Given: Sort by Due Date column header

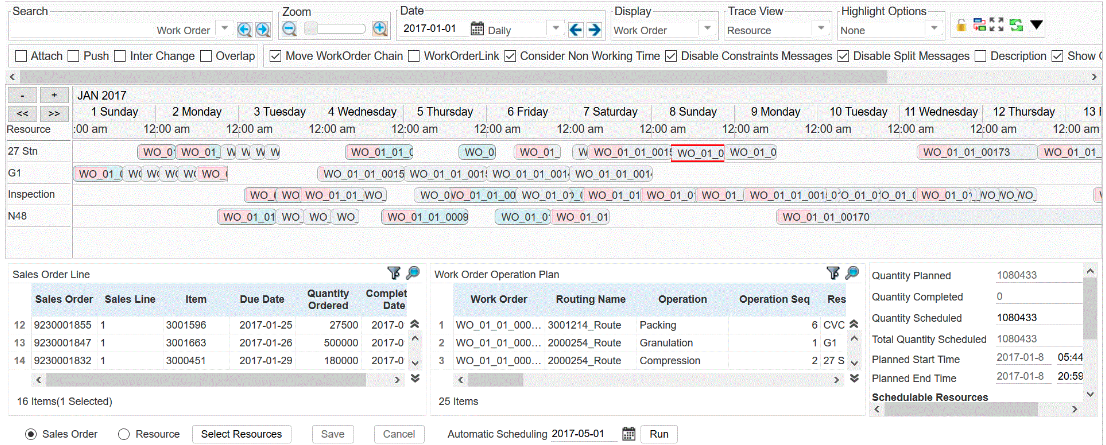Looking at the screenshot, I should click(262, 299).
